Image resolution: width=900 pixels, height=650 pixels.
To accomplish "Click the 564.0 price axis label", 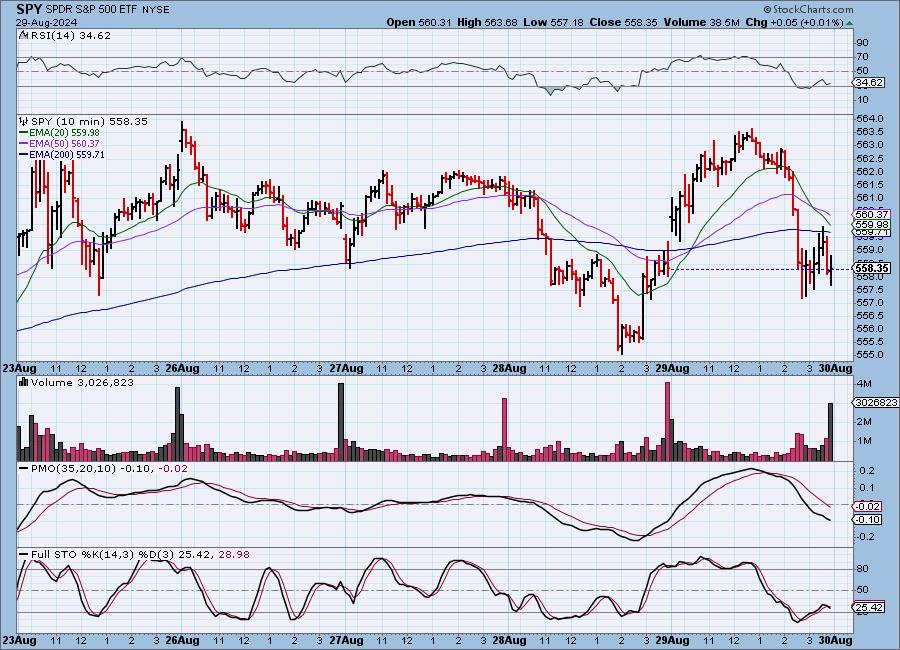I will (870, 119).
